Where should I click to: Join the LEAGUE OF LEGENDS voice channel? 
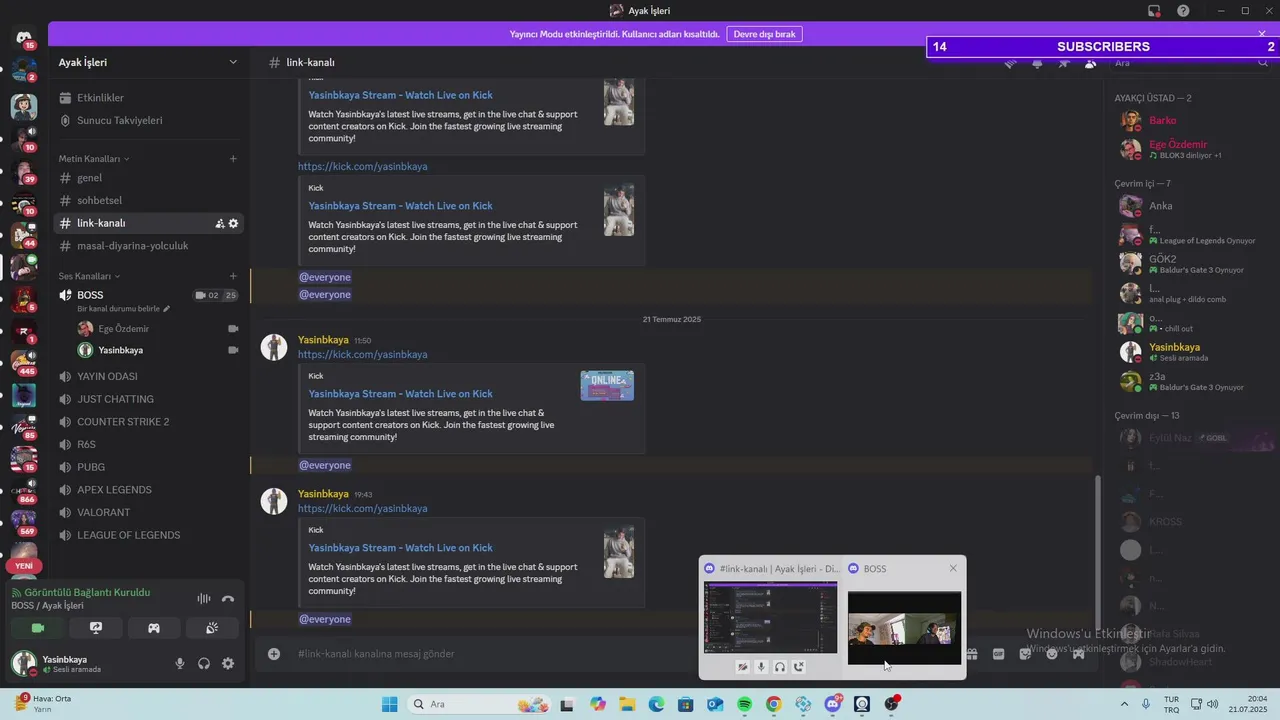coord(150,535)
